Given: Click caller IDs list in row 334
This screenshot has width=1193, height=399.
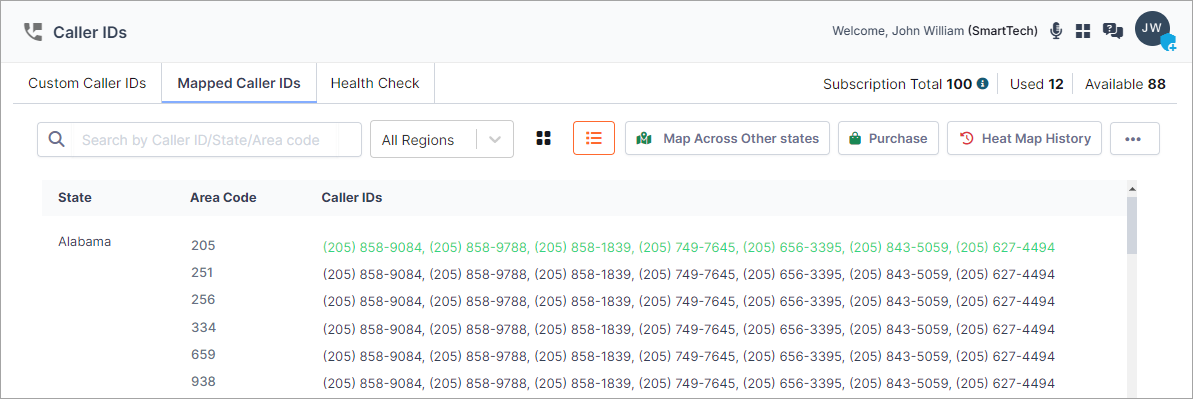Looking at the screenshot, I should coord(689,330).
